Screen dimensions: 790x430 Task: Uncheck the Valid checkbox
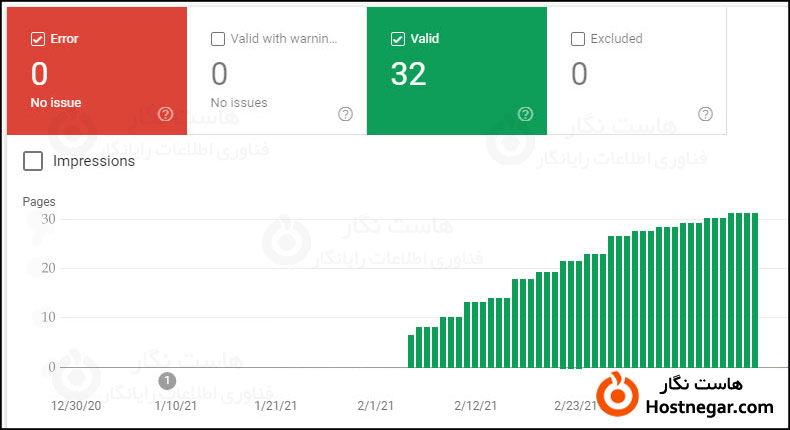tap(398, 39)
